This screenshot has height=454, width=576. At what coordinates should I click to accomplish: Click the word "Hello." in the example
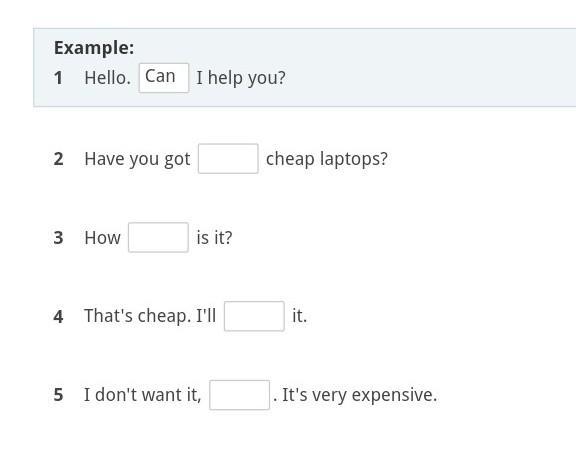[x=107, y=78]
